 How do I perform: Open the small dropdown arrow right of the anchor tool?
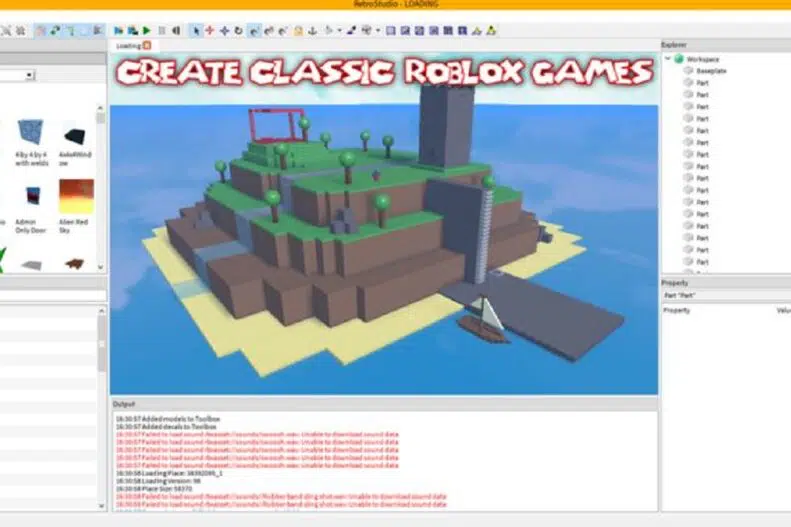point(340,31)
